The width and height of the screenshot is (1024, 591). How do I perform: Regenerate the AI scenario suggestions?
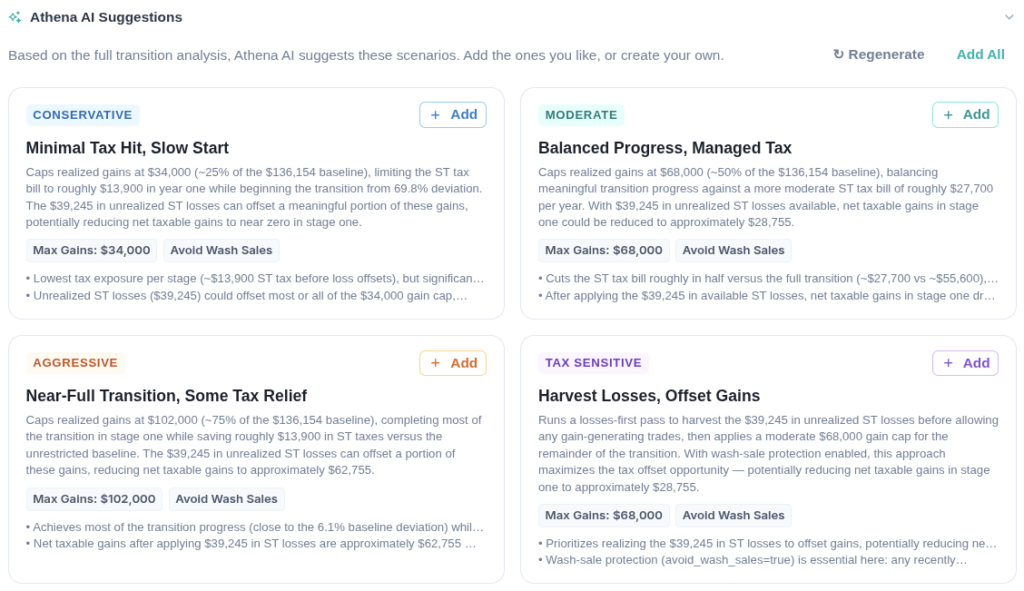click(878, 54)
